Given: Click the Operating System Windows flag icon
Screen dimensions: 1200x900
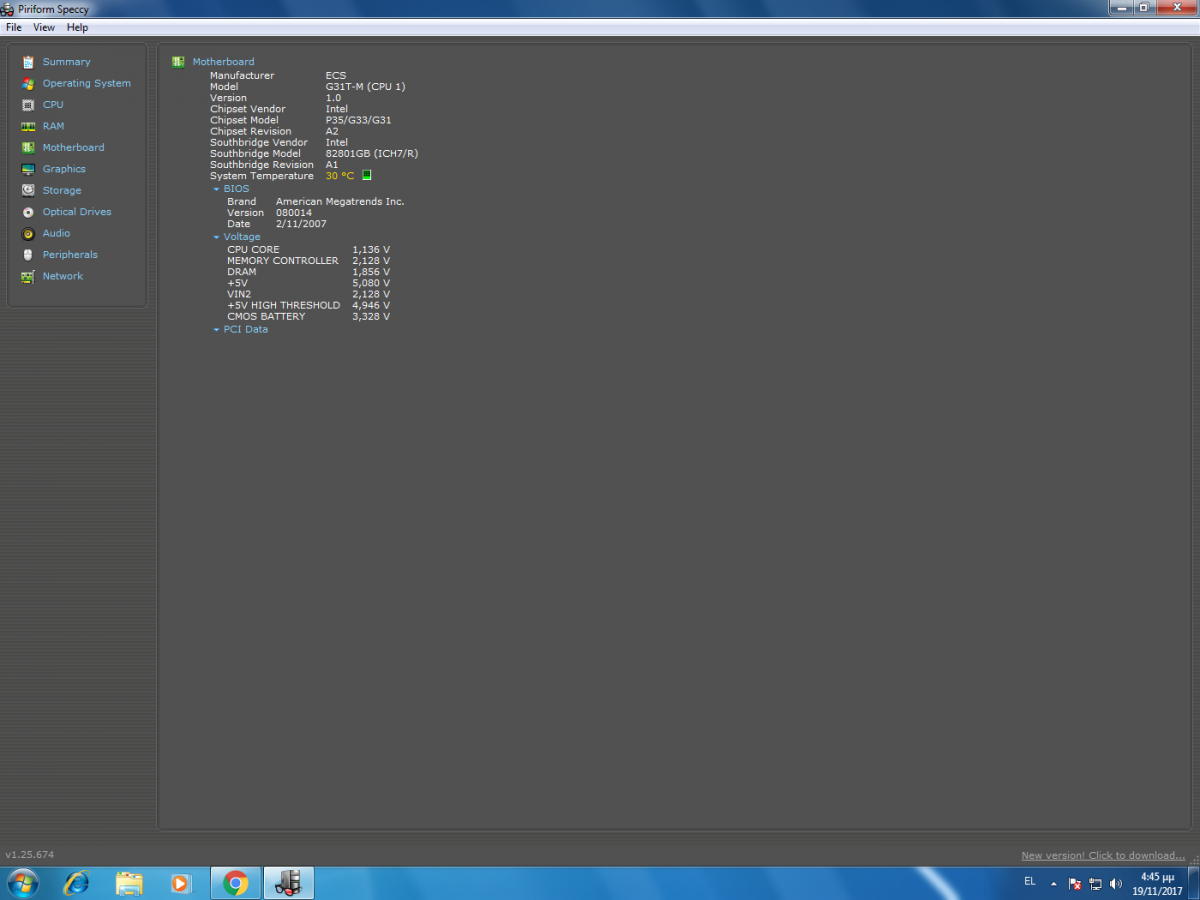Looking at the screenshot, I should point(28,83).
